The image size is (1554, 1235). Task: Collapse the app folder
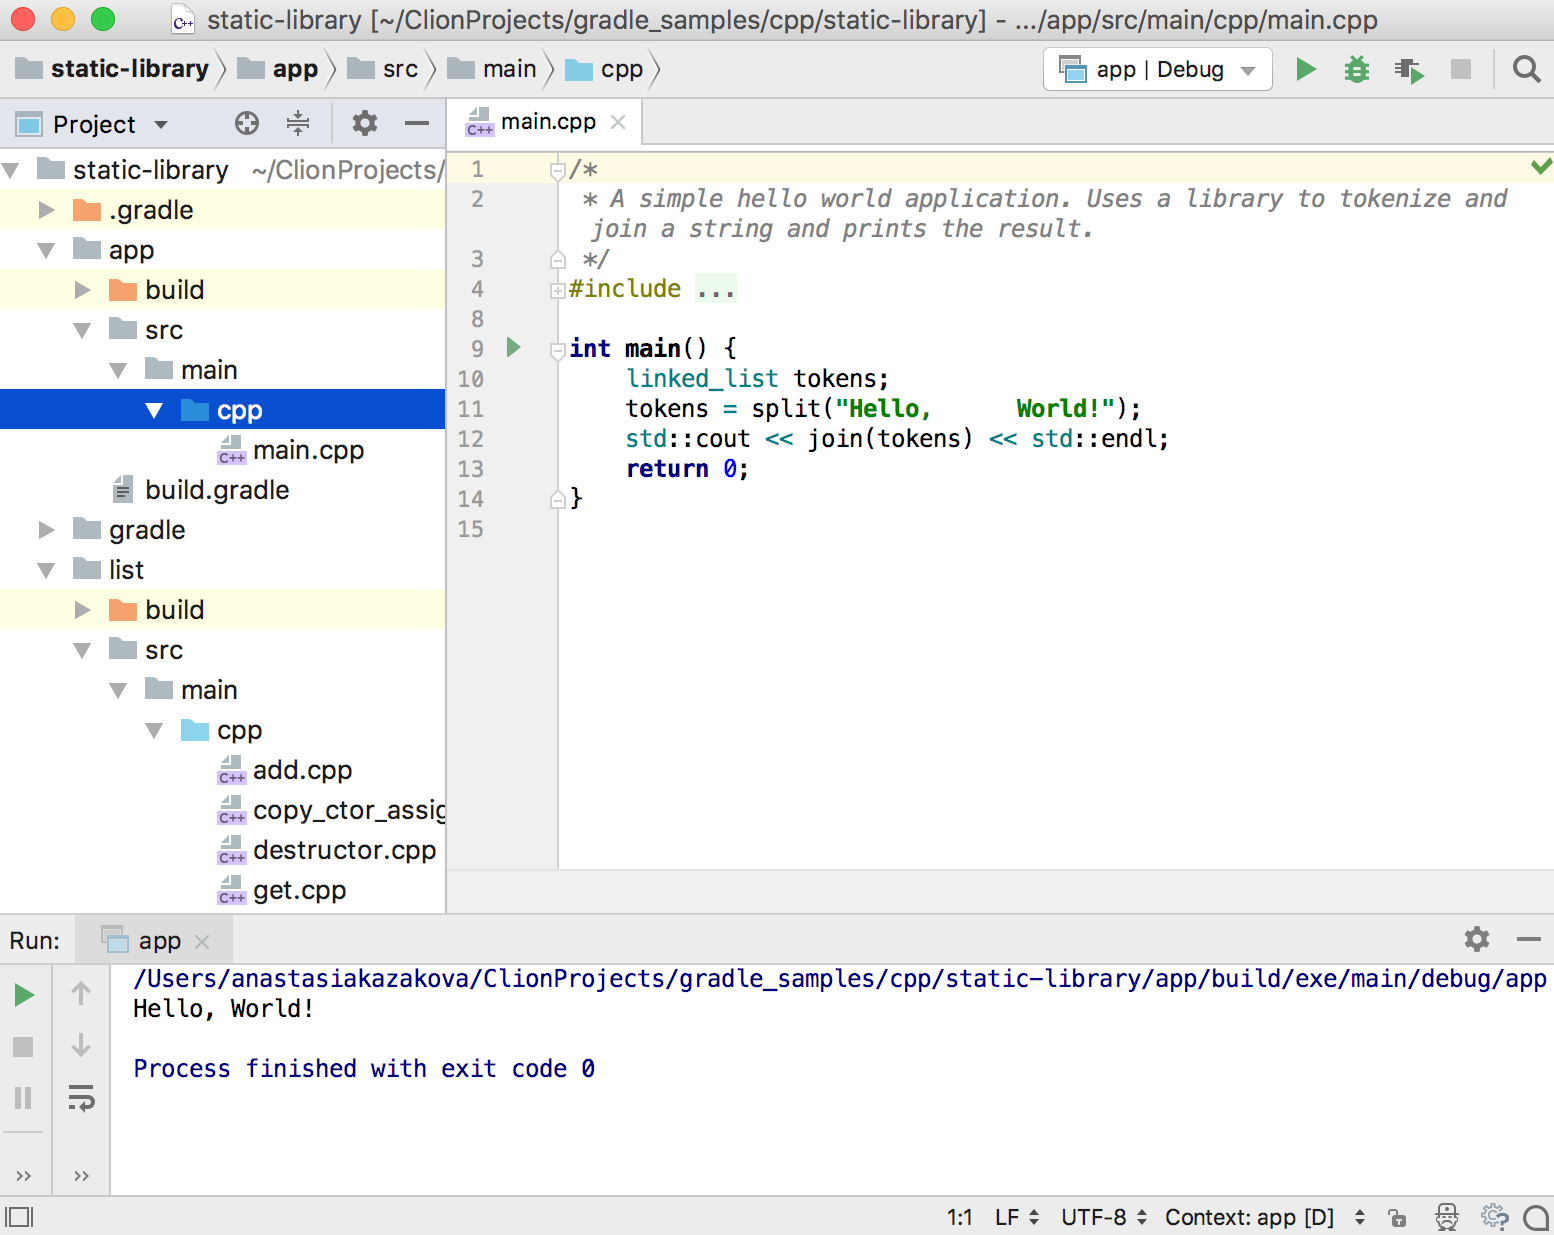[46, 250]
